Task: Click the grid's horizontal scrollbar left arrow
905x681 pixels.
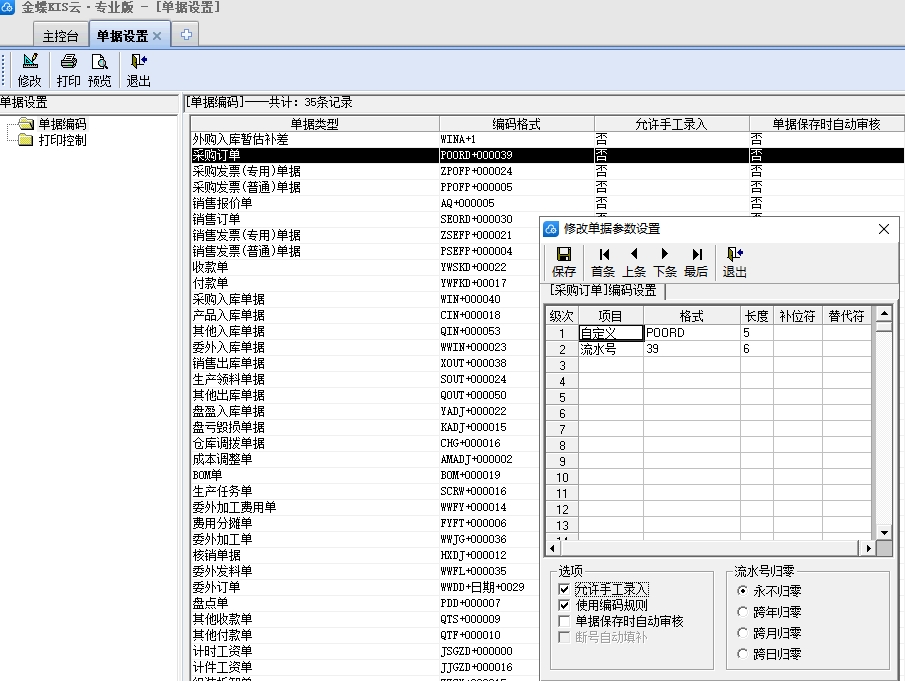Action: pyautogui.click(x=552, y=548)
